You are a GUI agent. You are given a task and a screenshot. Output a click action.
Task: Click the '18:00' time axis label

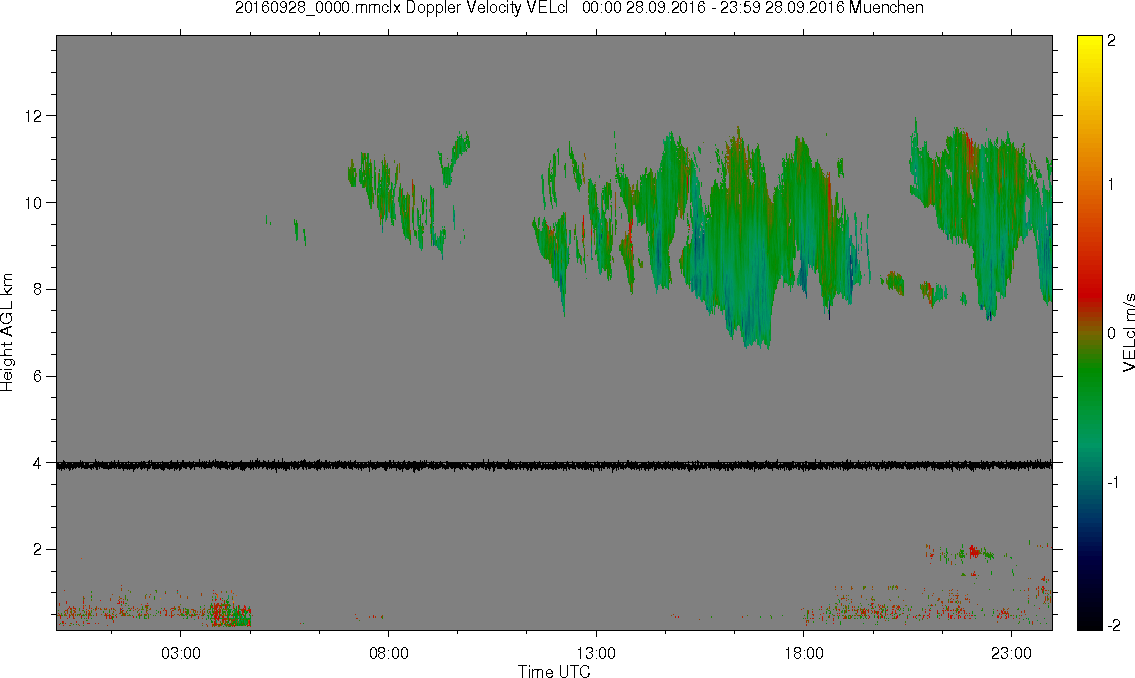[x=803, y=653]
